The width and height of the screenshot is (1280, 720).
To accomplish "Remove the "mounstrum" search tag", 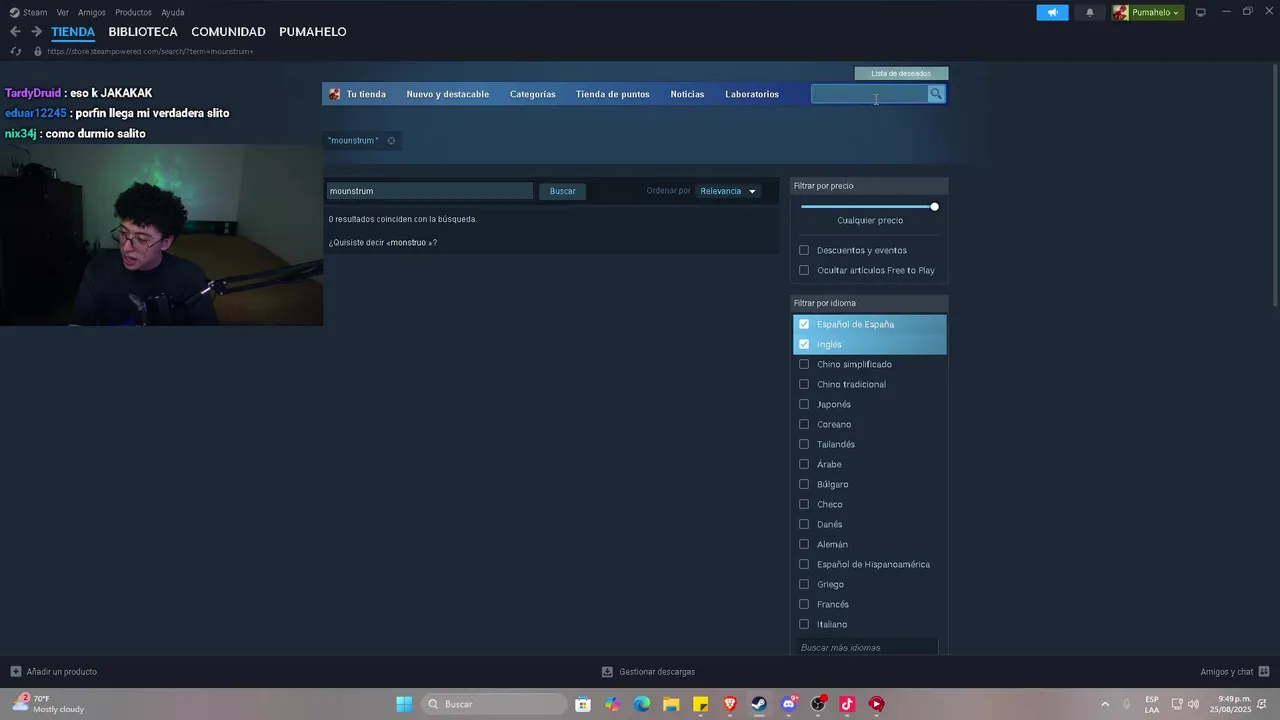I will (391, 141).
